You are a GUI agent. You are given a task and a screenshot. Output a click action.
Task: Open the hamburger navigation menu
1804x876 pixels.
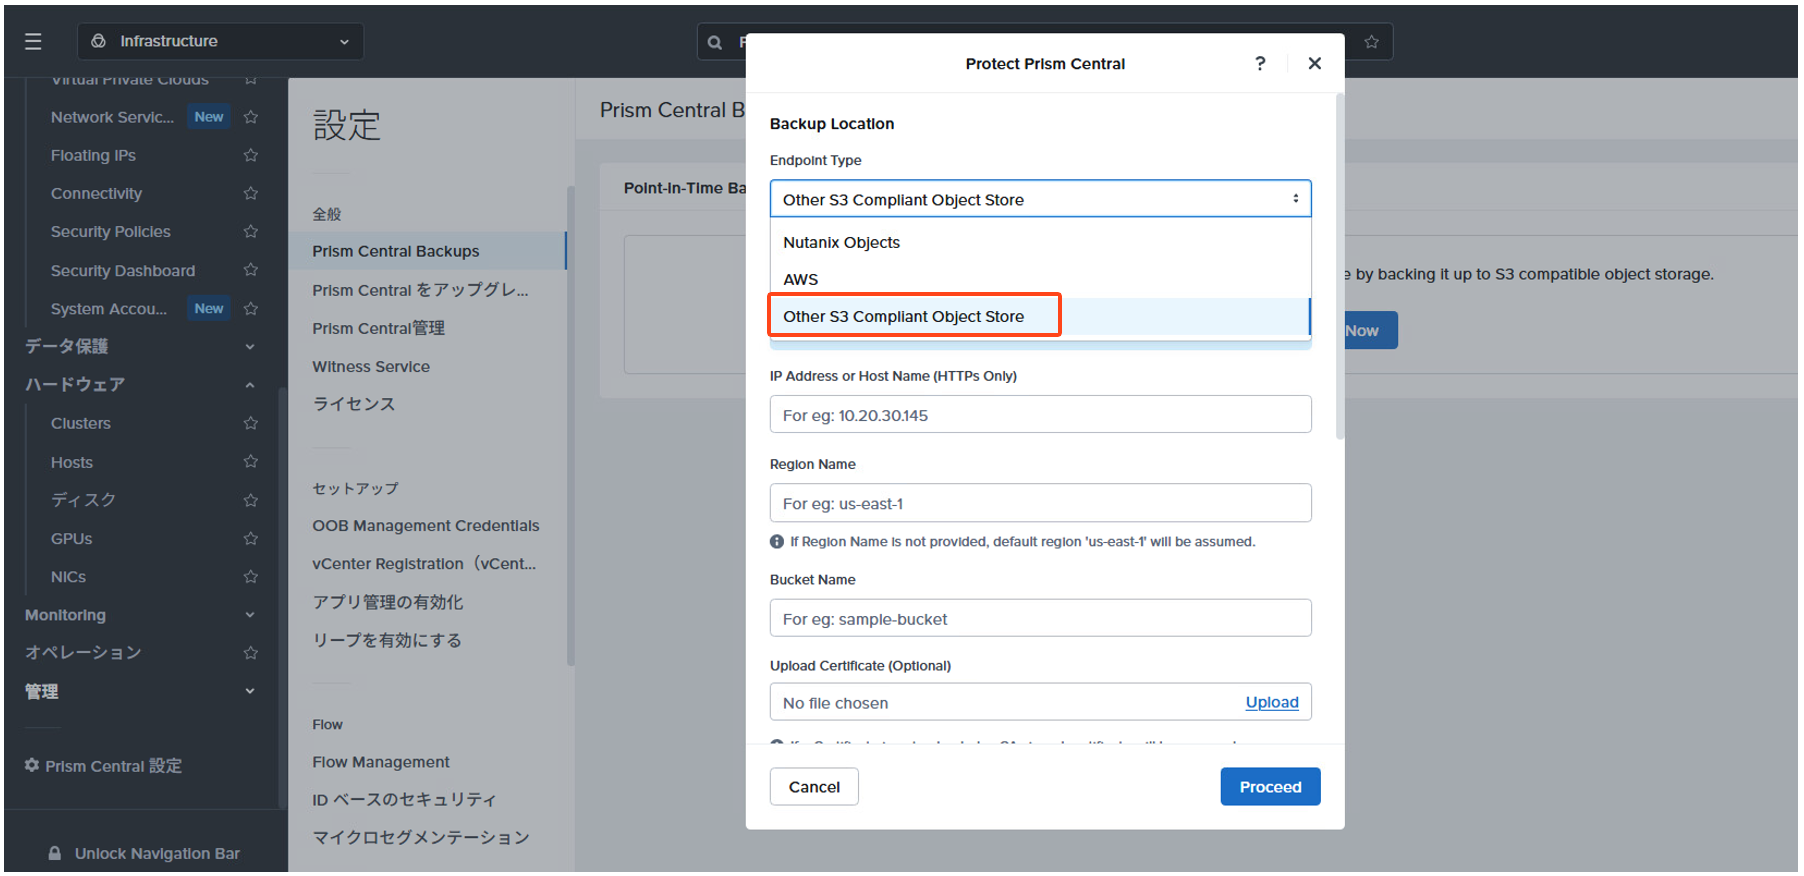pos(33,41)
